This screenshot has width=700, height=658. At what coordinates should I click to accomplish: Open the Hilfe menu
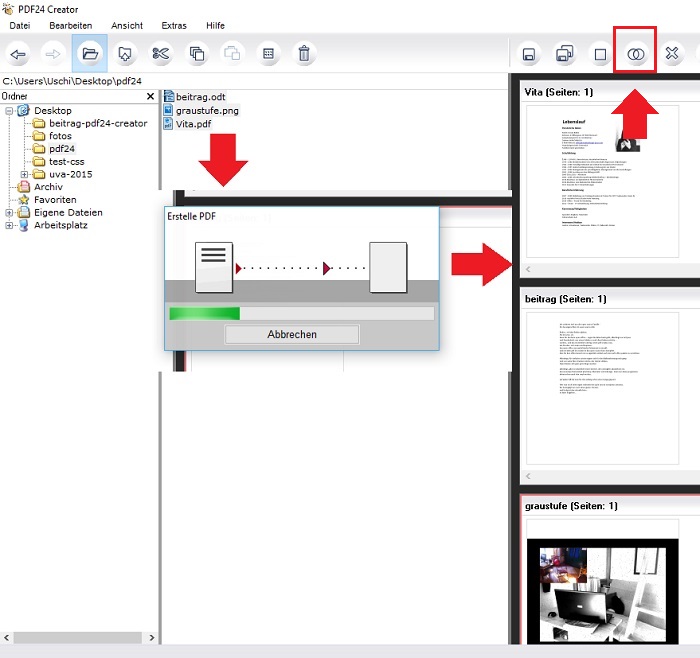[215, 25]
